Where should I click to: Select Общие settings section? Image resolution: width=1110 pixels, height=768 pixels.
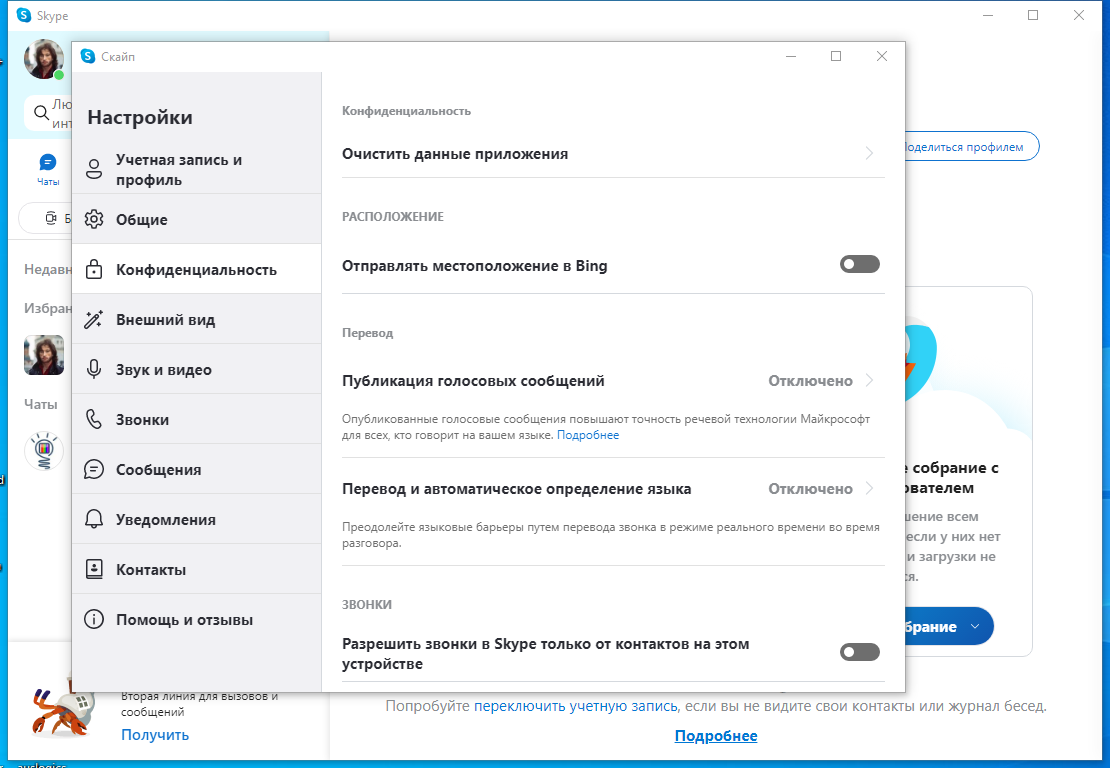pos(197,219)
